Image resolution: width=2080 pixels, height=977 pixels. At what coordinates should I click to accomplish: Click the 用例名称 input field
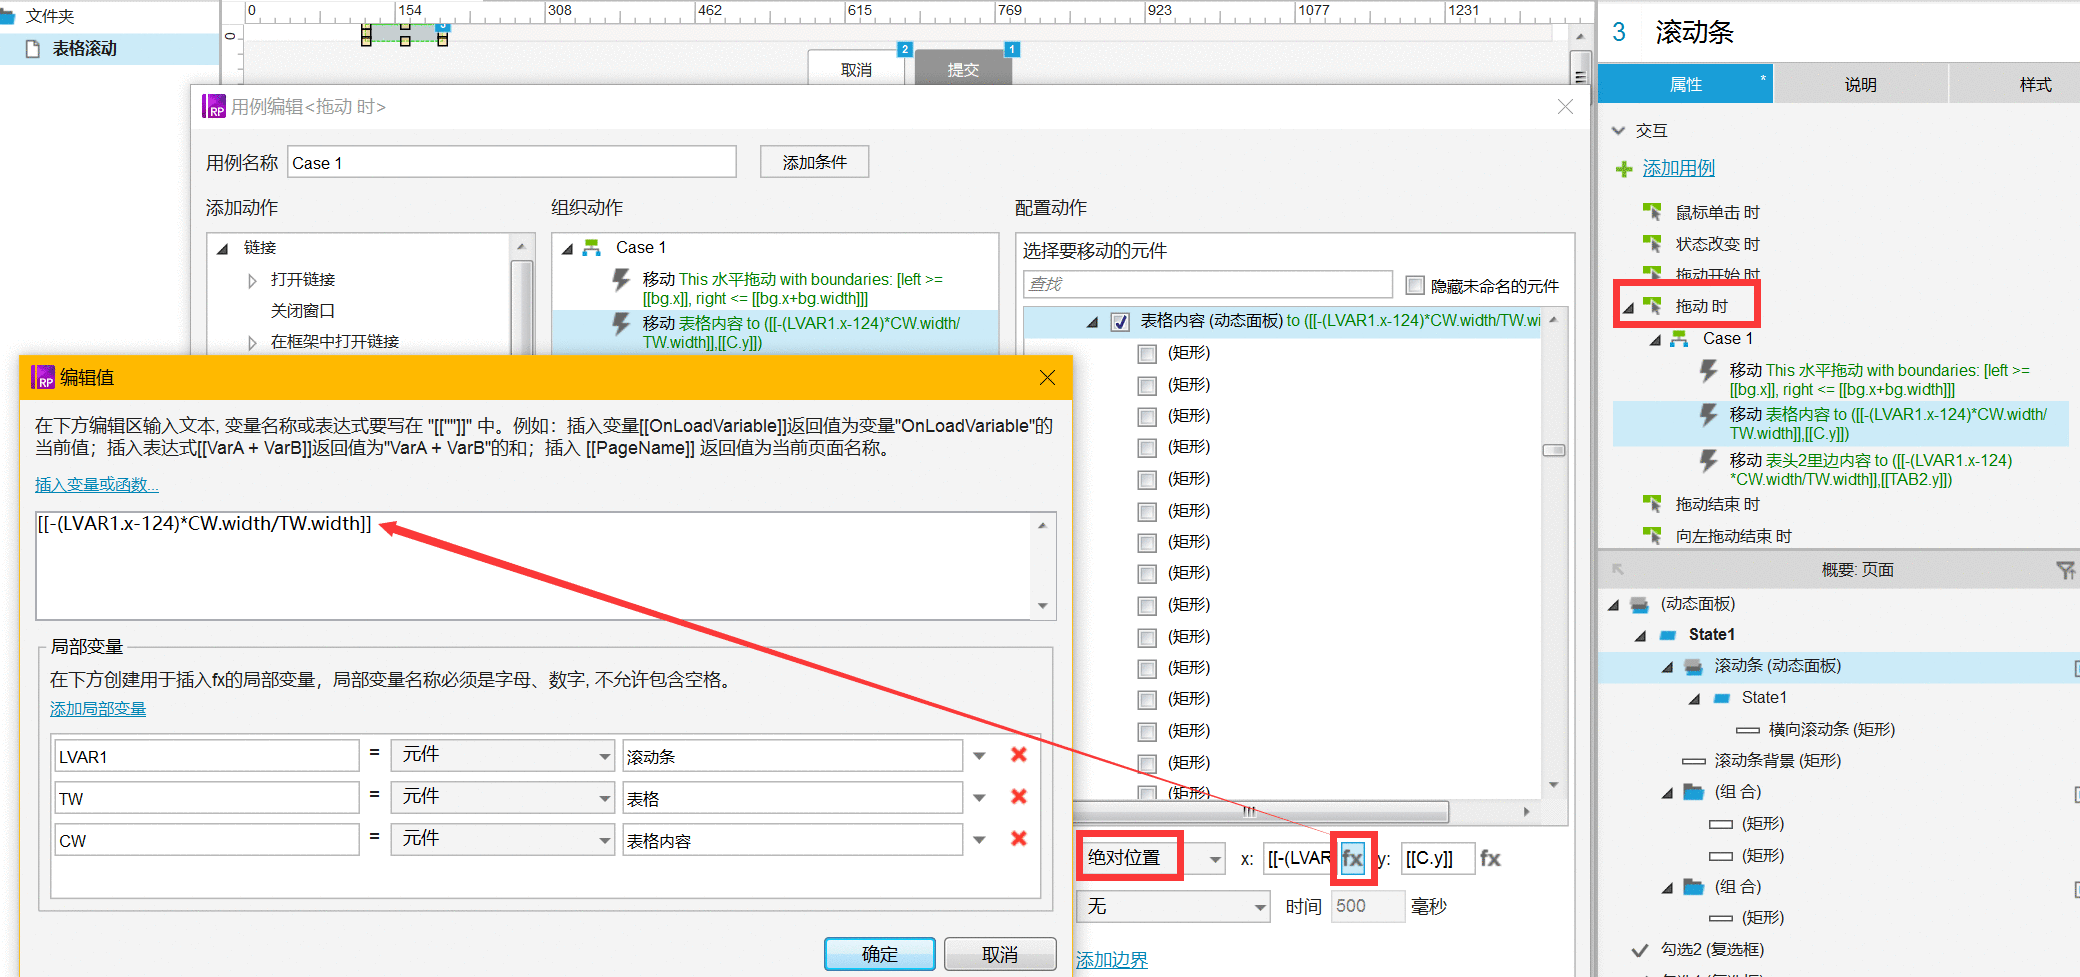click(x=512, y=162)
